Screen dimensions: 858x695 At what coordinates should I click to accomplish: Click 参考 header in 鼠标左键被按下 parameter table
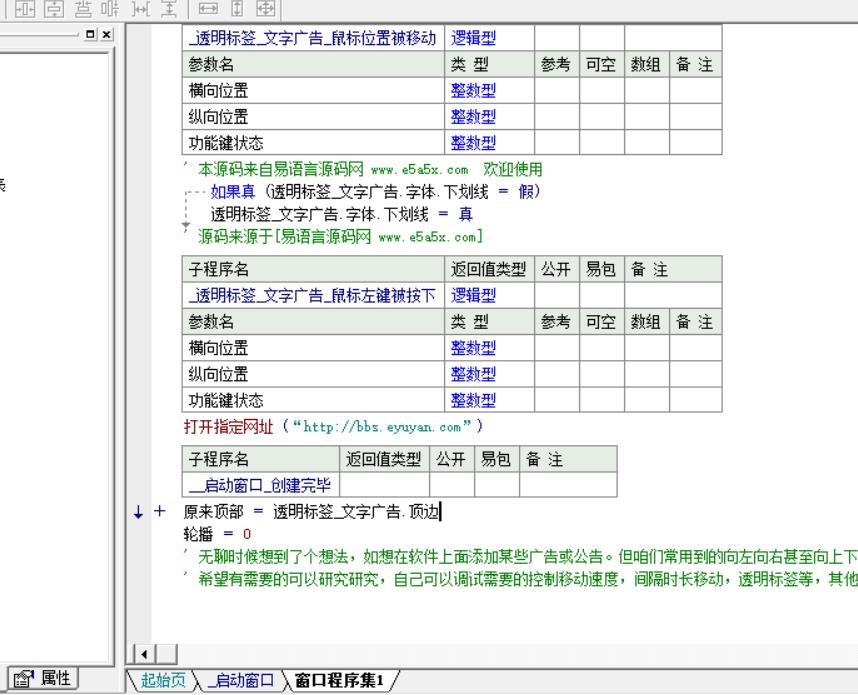click(x=556, y=322)
